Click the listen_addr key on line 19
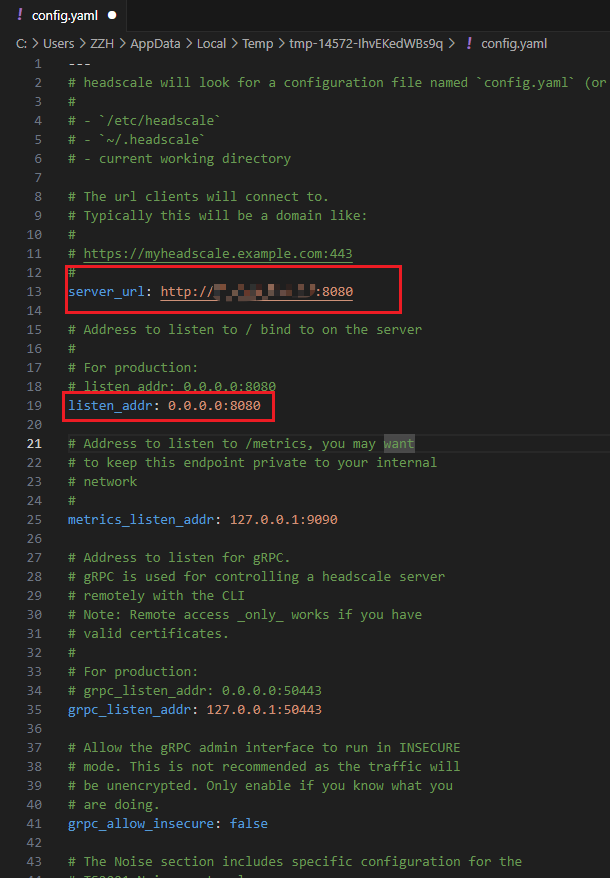This screenshot has height=878, width=610. tap(110, 405)
